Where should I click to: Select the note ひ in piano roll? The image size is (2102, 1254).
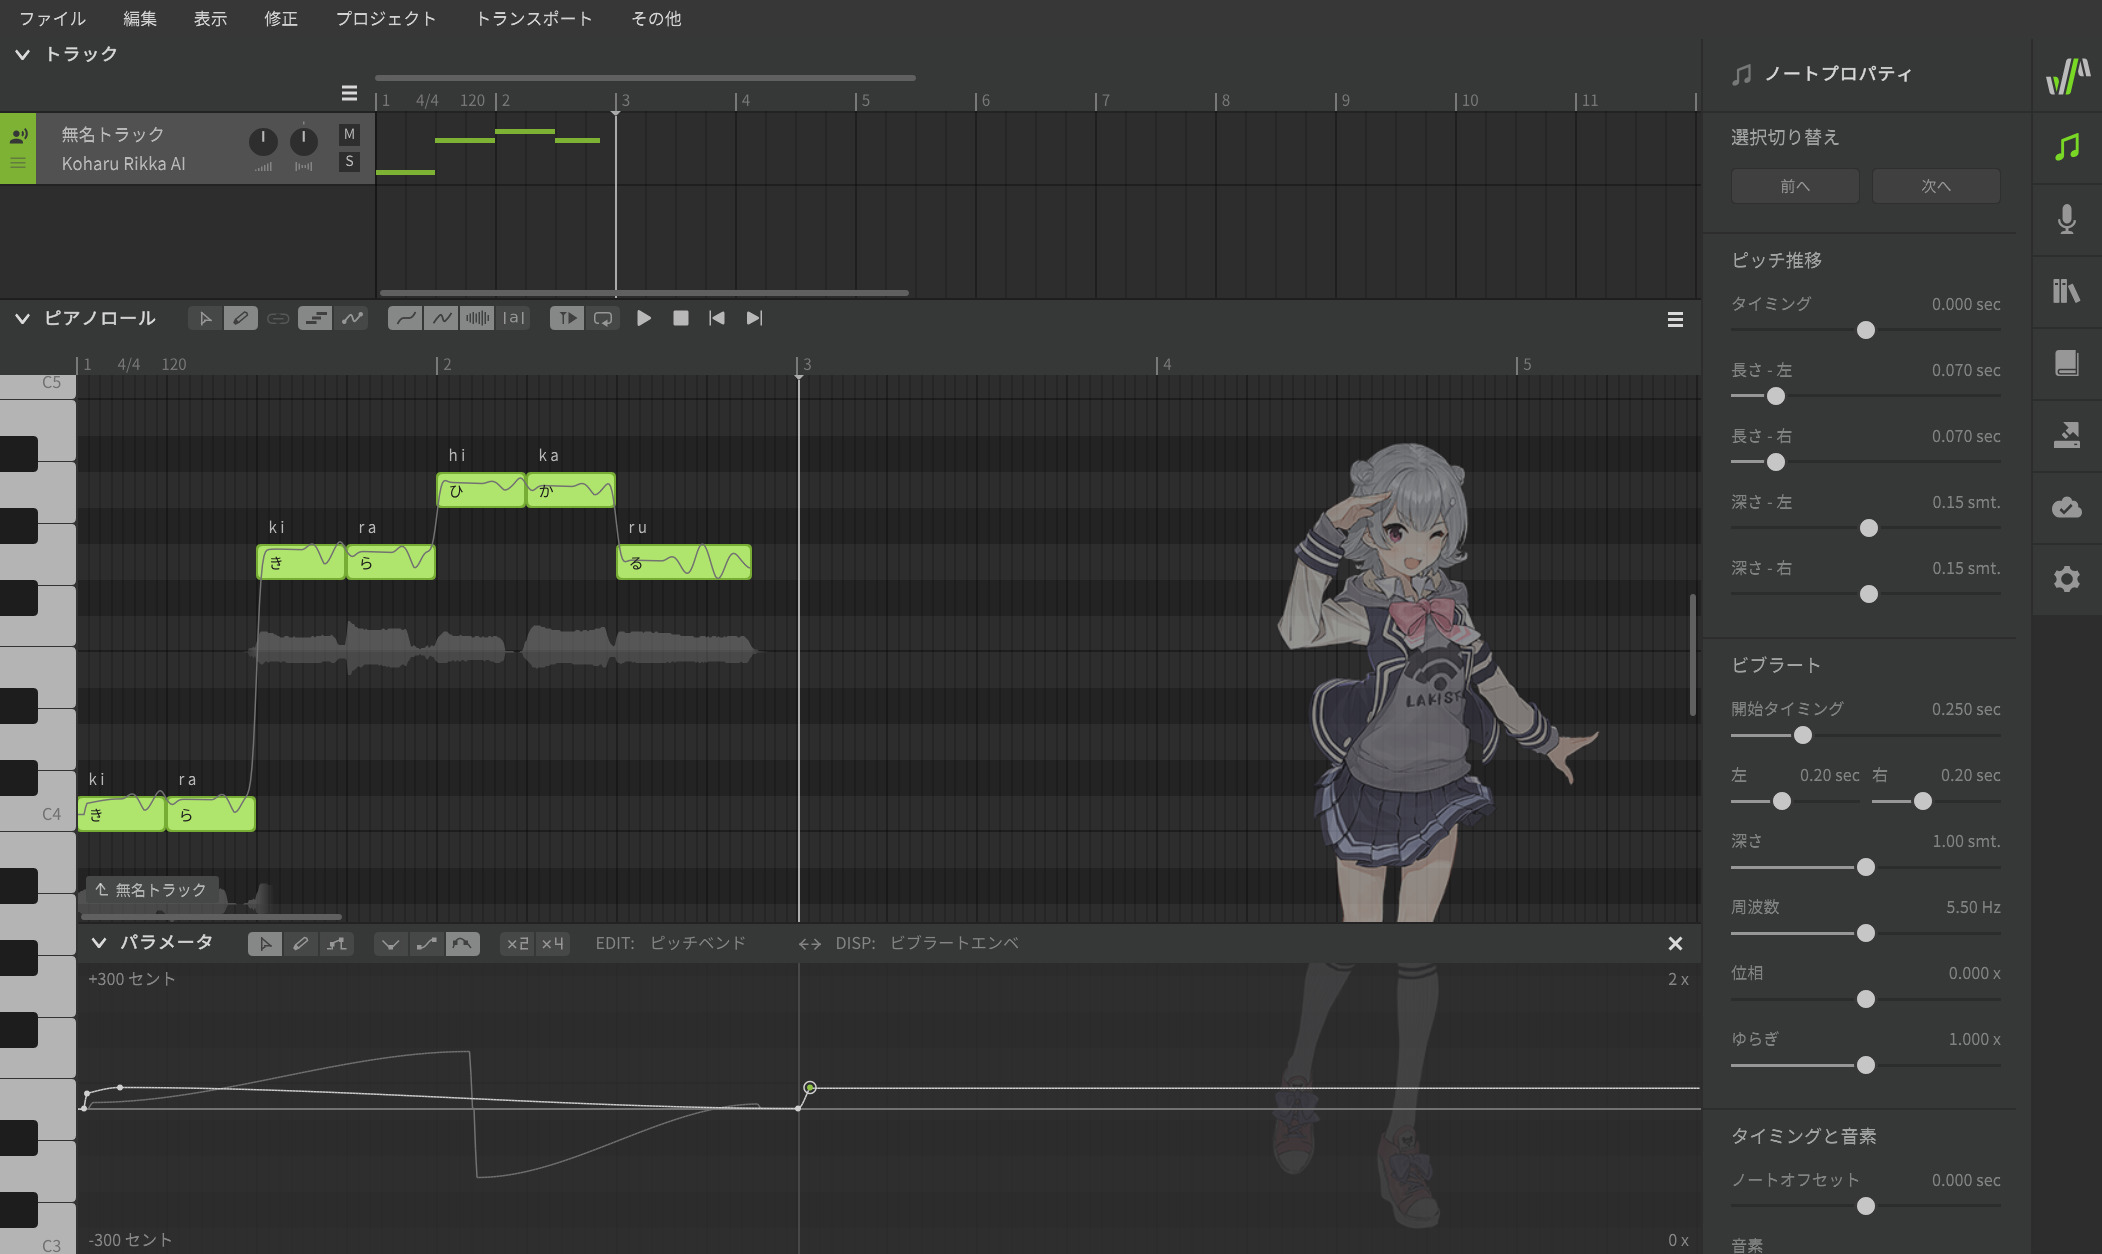pos(481,490)
